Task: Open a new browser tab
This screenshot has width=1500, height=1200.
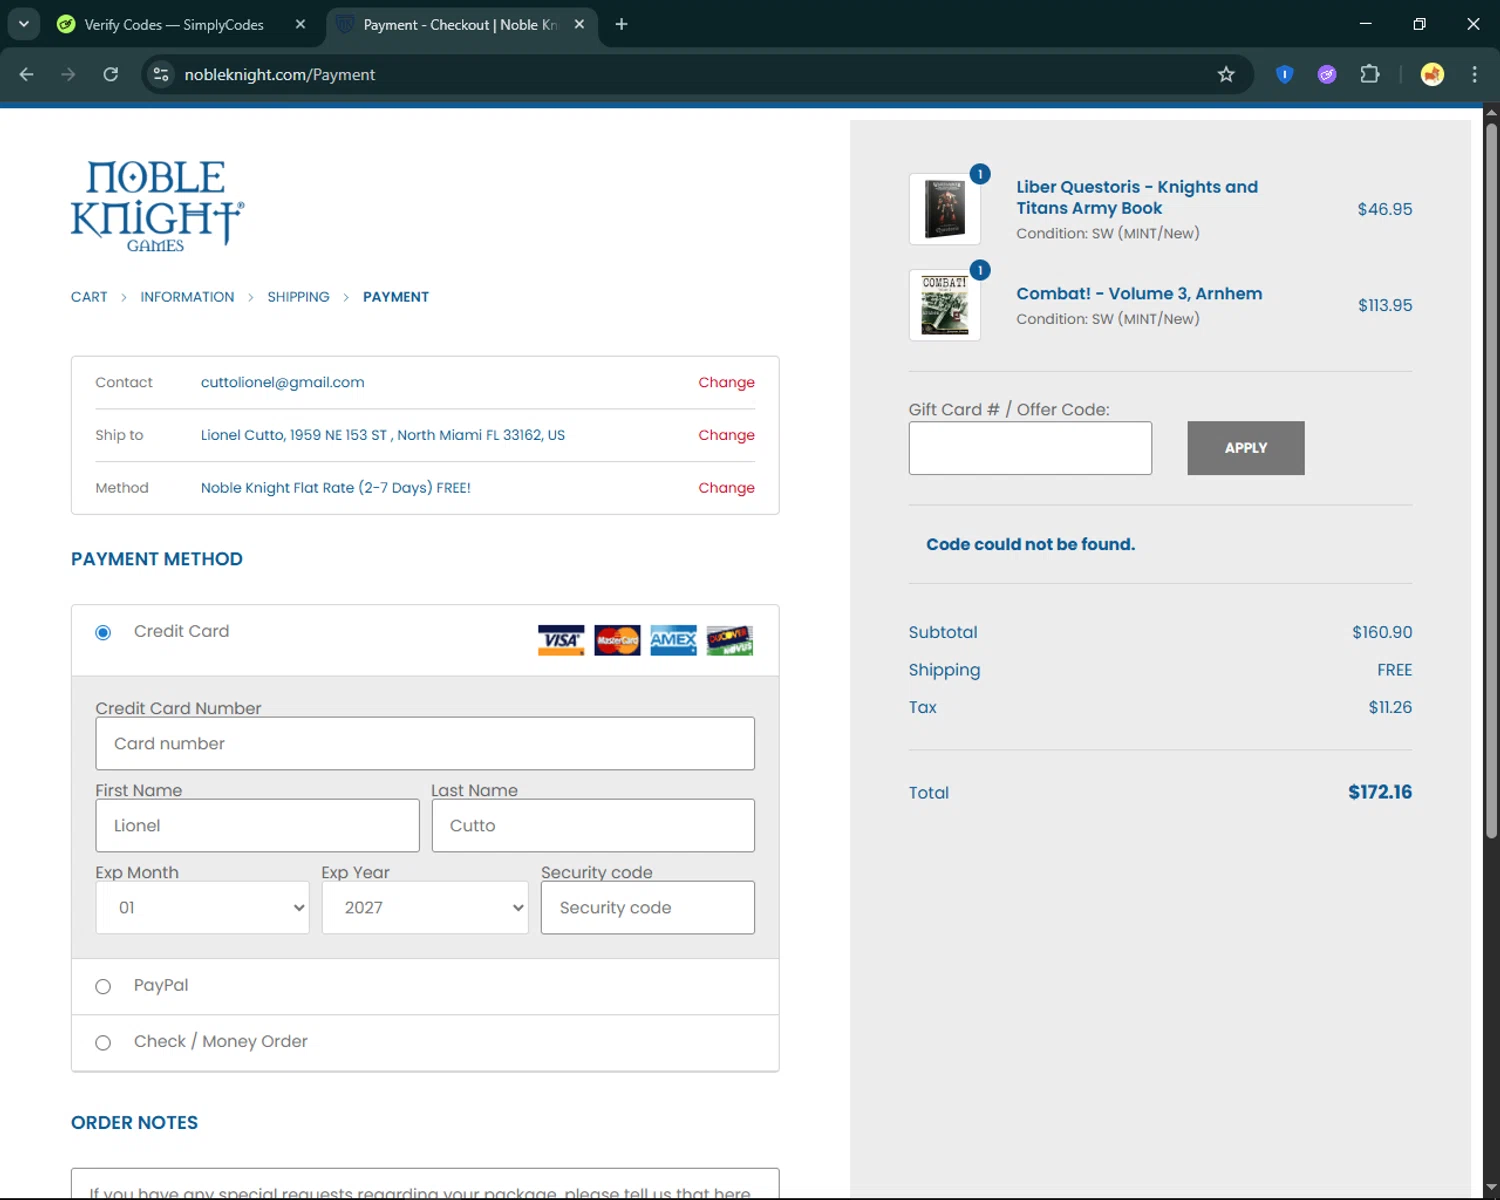Action: [621, 24]
